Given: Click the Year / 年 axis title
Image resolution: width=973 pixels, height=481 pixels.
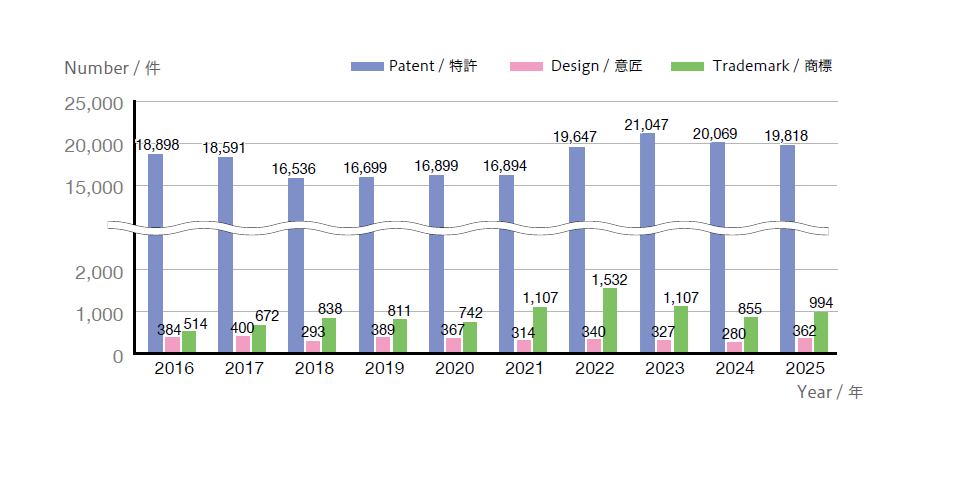Looking at the screenshot, I should point(829,393).
